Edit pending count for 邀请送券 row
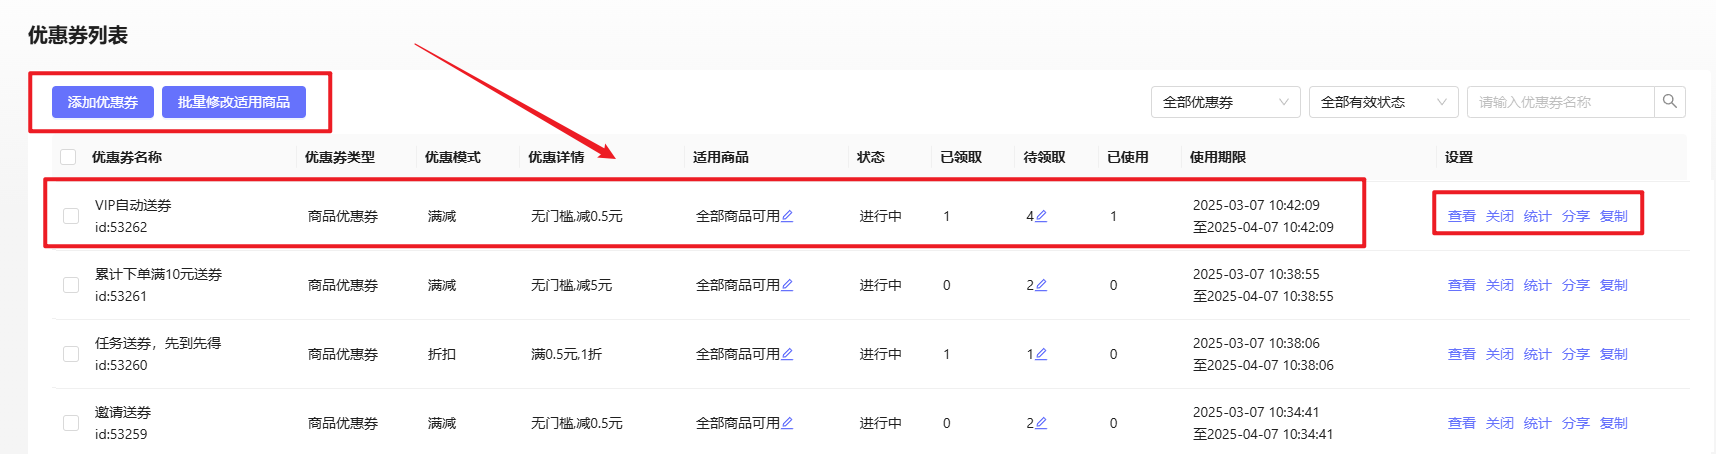Screen dimensions: 1716x454 (x=1041, y=423)
